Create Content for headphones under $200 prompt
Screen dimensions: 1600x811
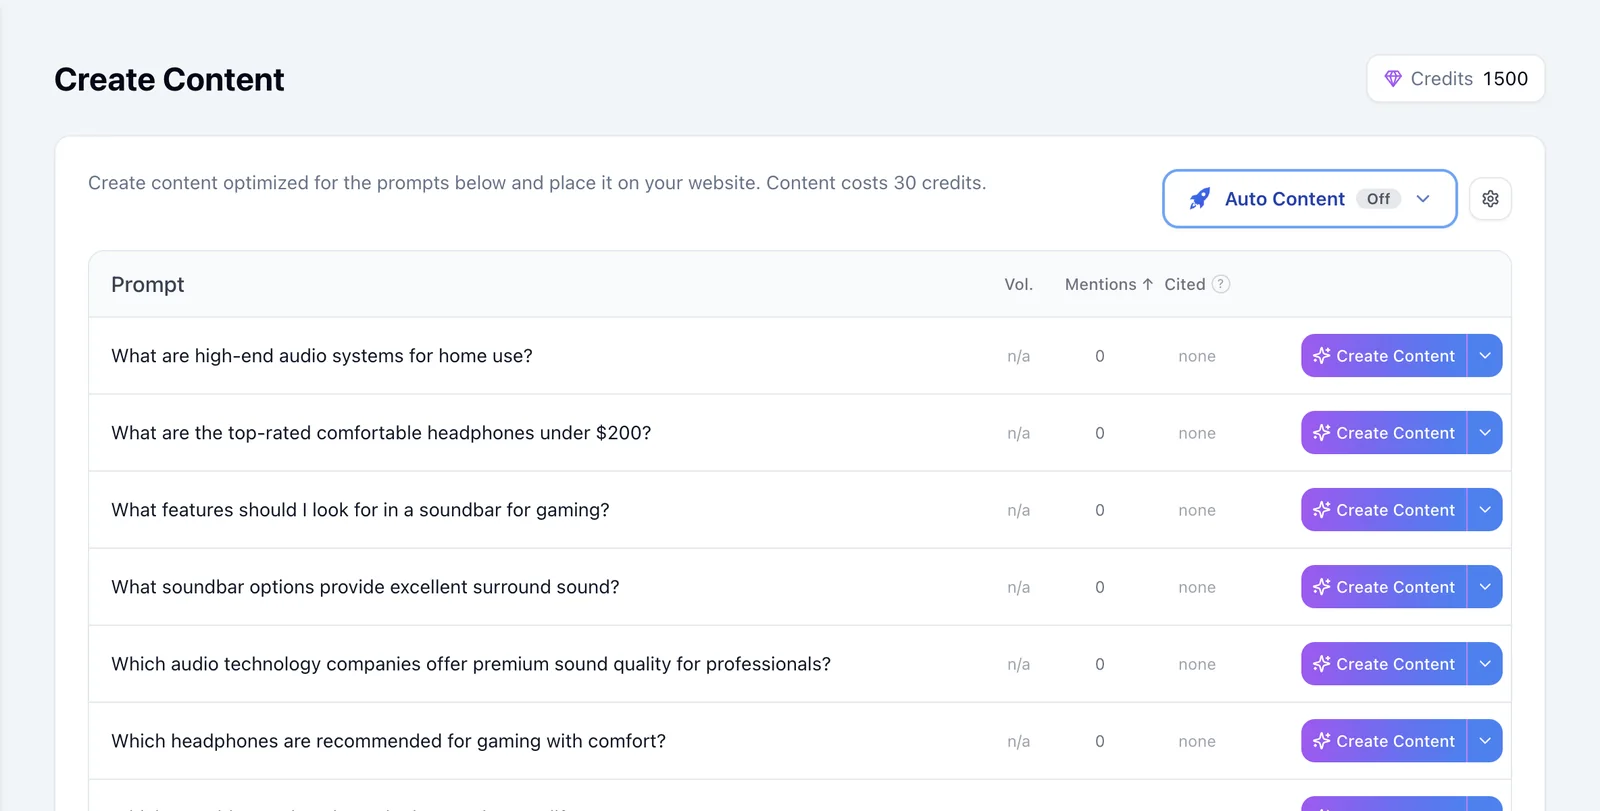coord(1384,433)
